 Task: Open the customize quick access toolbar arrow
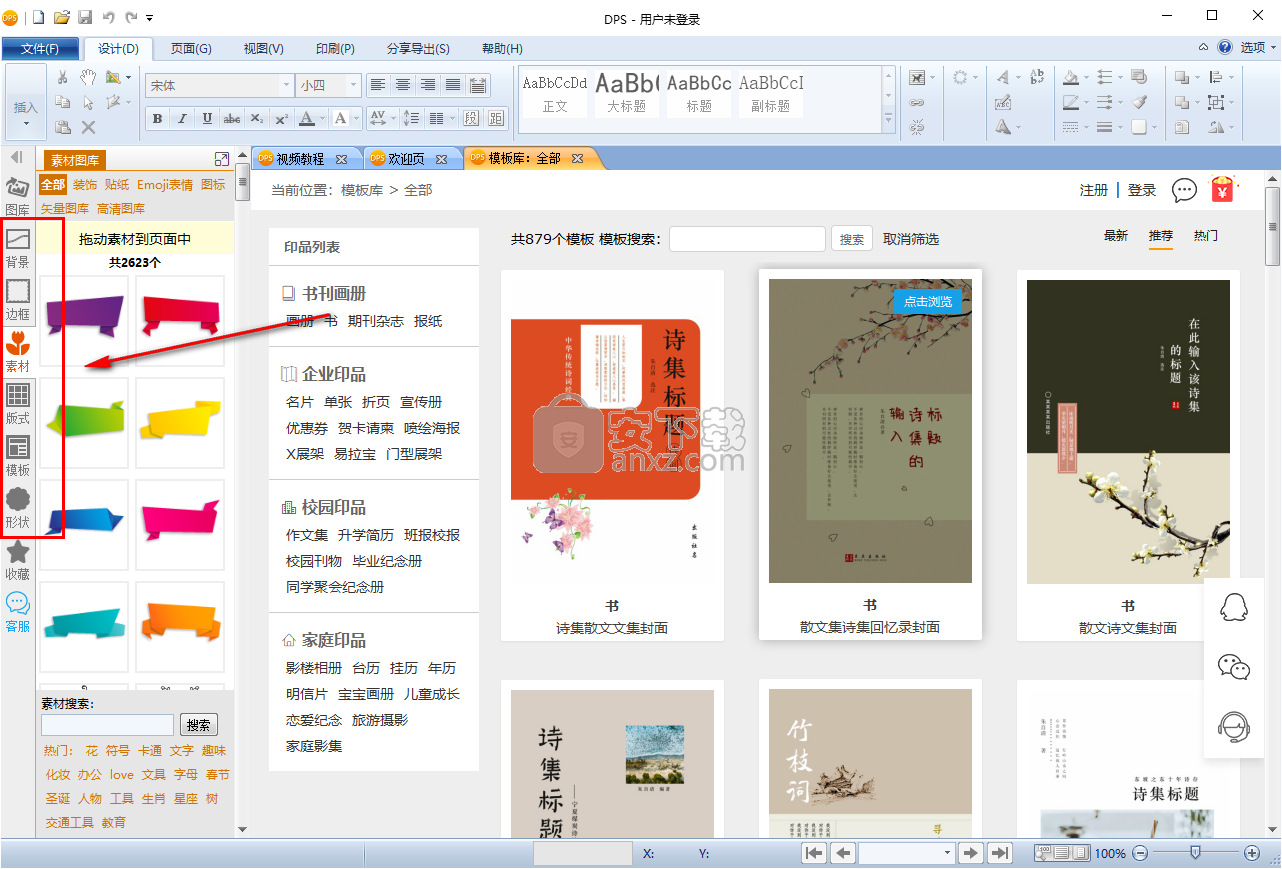(x=150, y=18)
